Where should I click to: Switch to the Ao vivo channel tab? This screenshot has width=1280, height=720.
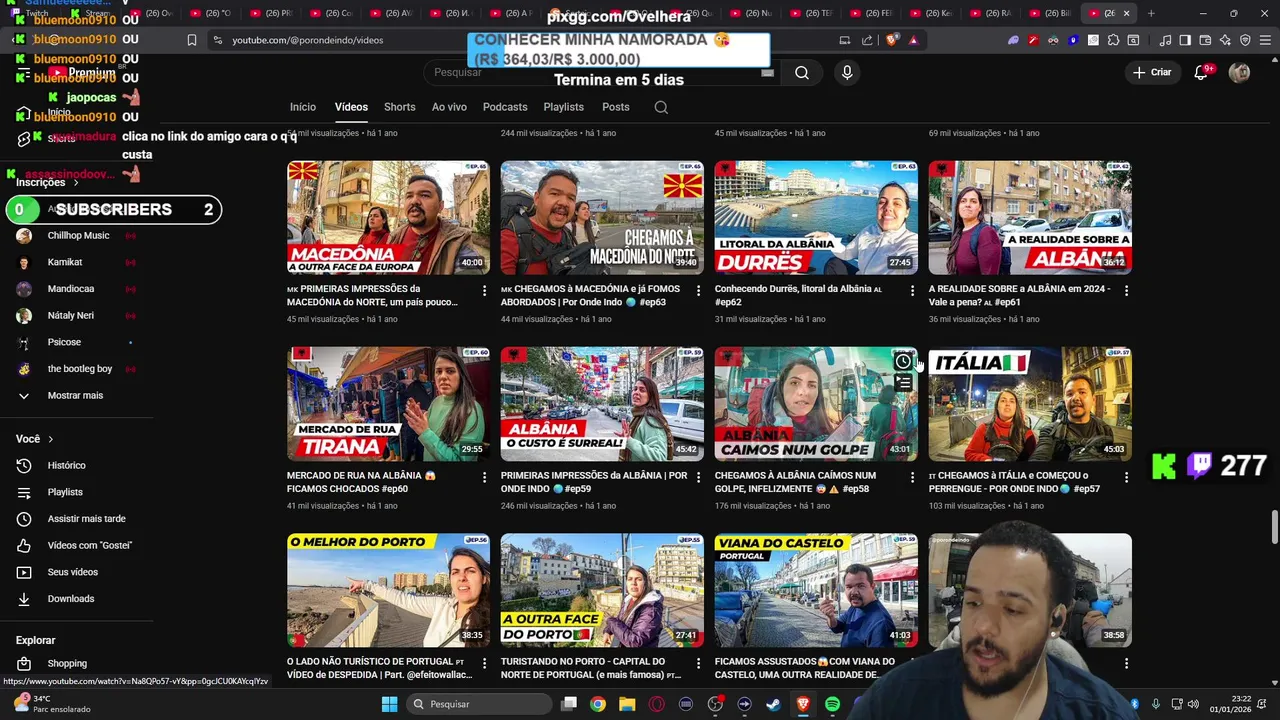pyautogui.click(x=449, y=107)
